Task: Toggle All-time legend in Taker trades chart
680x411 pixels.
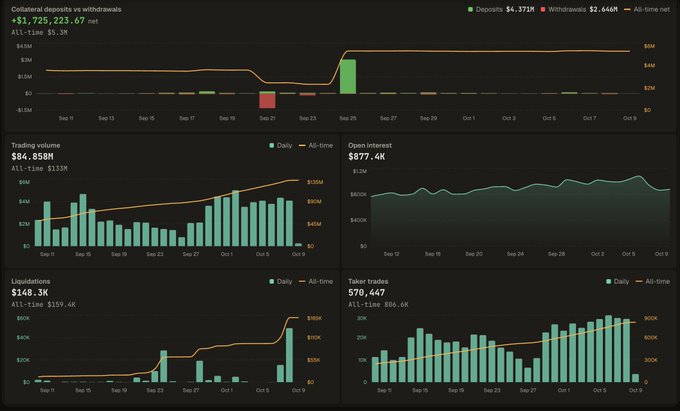Action: pos(653,282)
